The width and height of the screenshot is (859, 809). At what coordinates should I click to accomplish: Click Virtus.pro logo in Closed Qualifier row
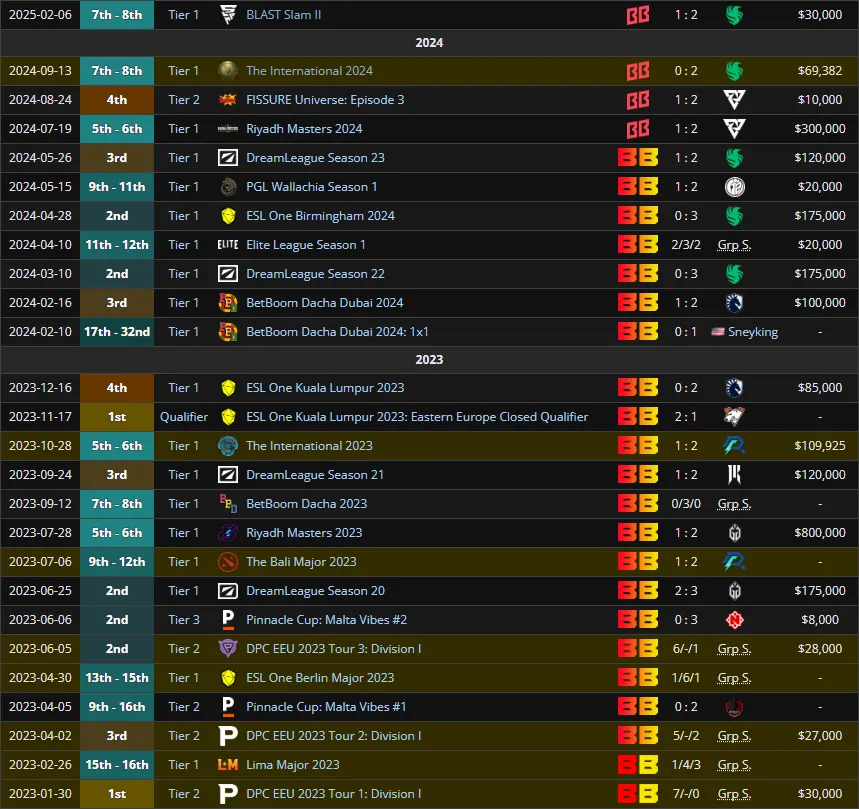pyautogui.click(x=734, y=417)
